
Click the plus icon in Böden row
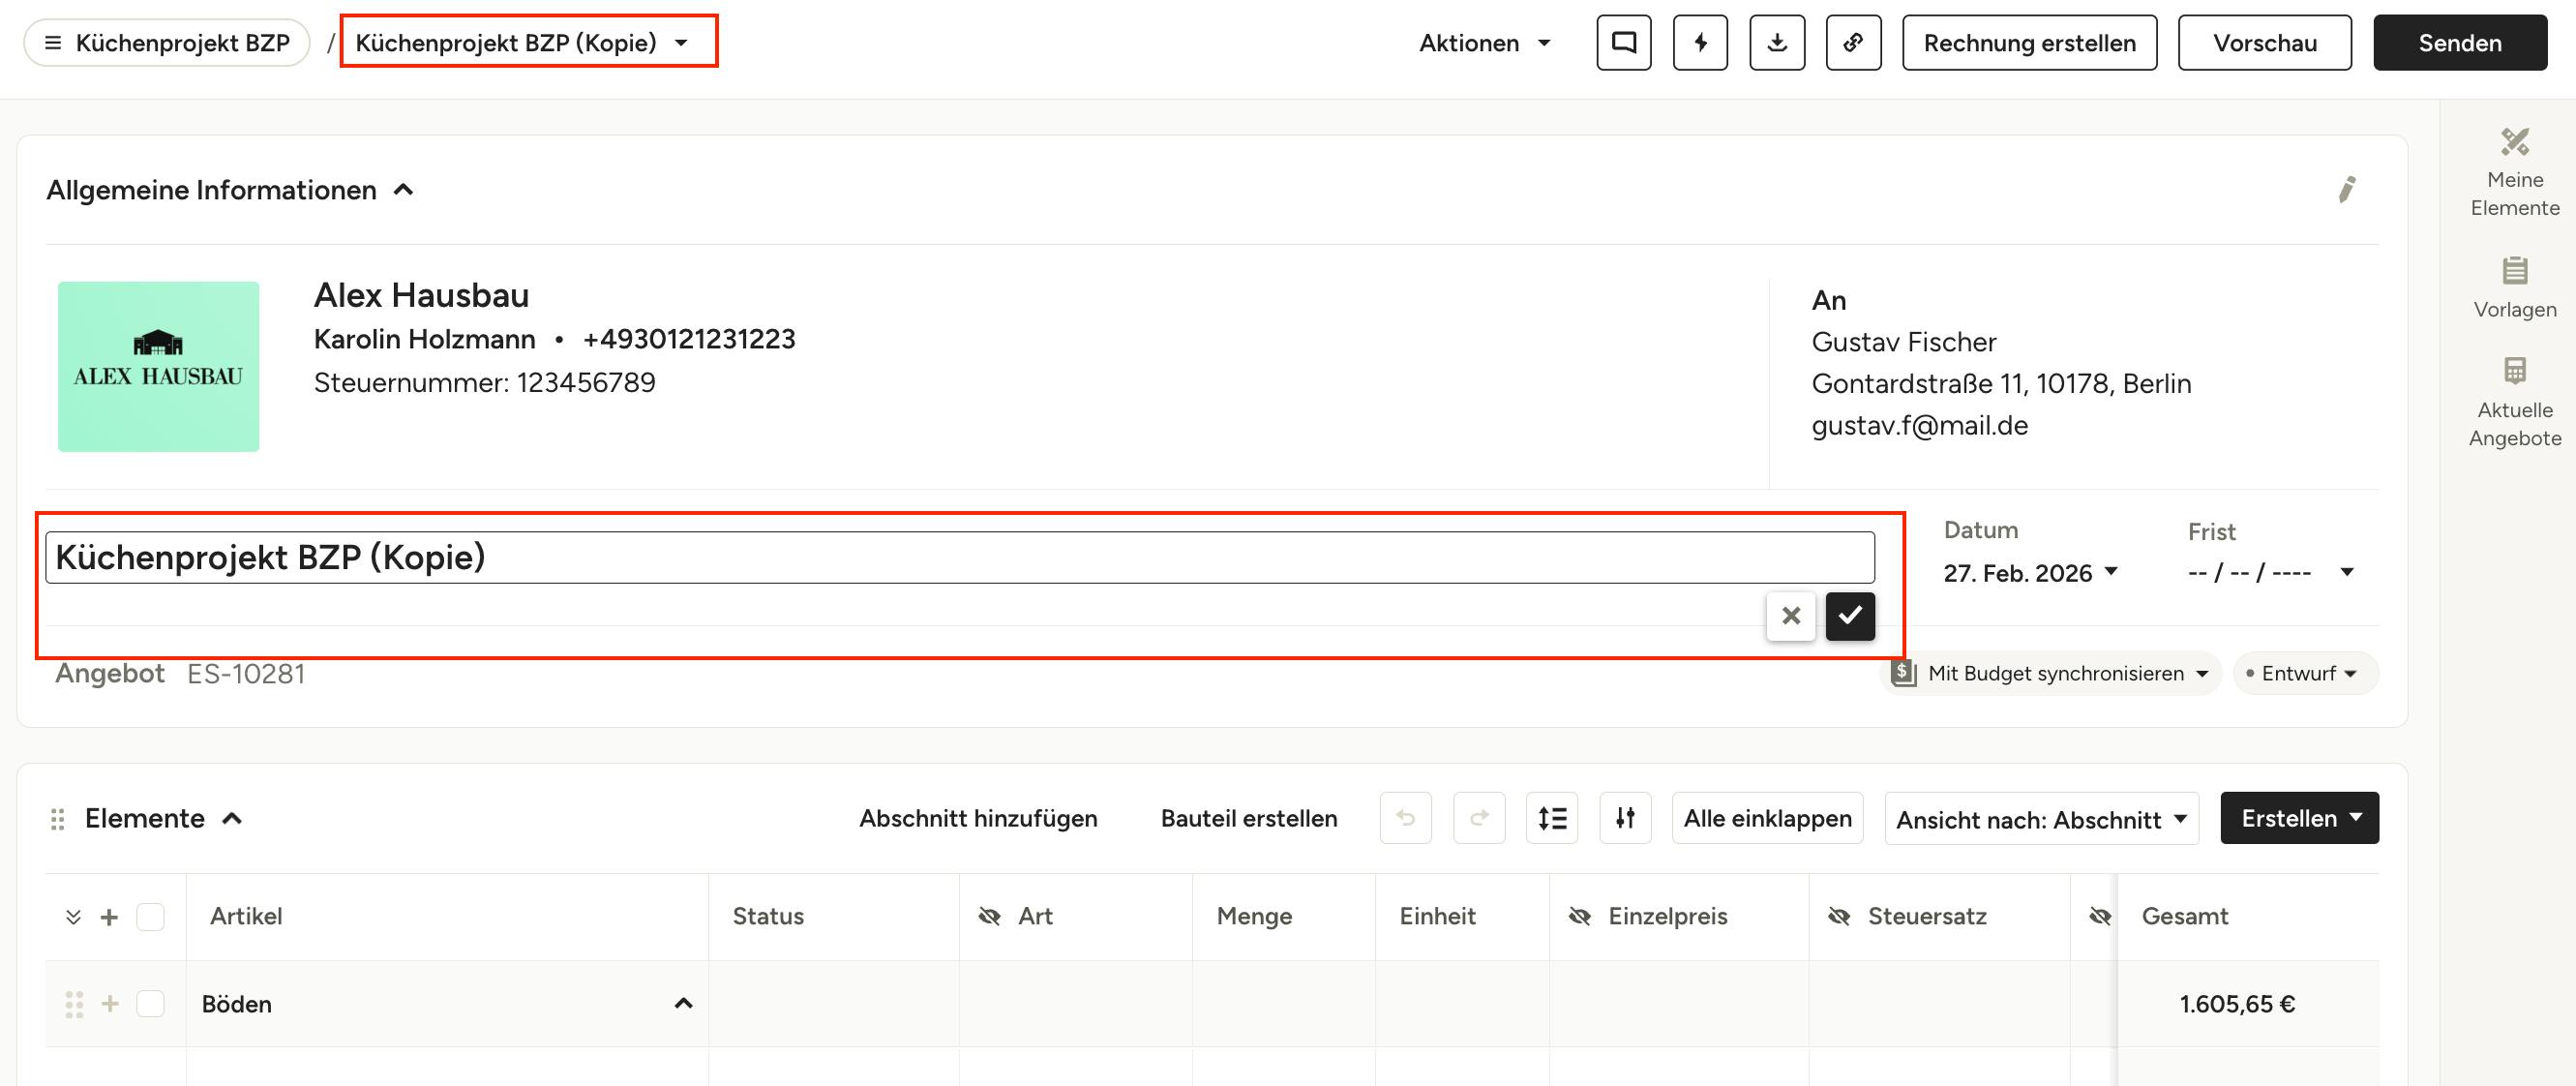coord(110,1003)
